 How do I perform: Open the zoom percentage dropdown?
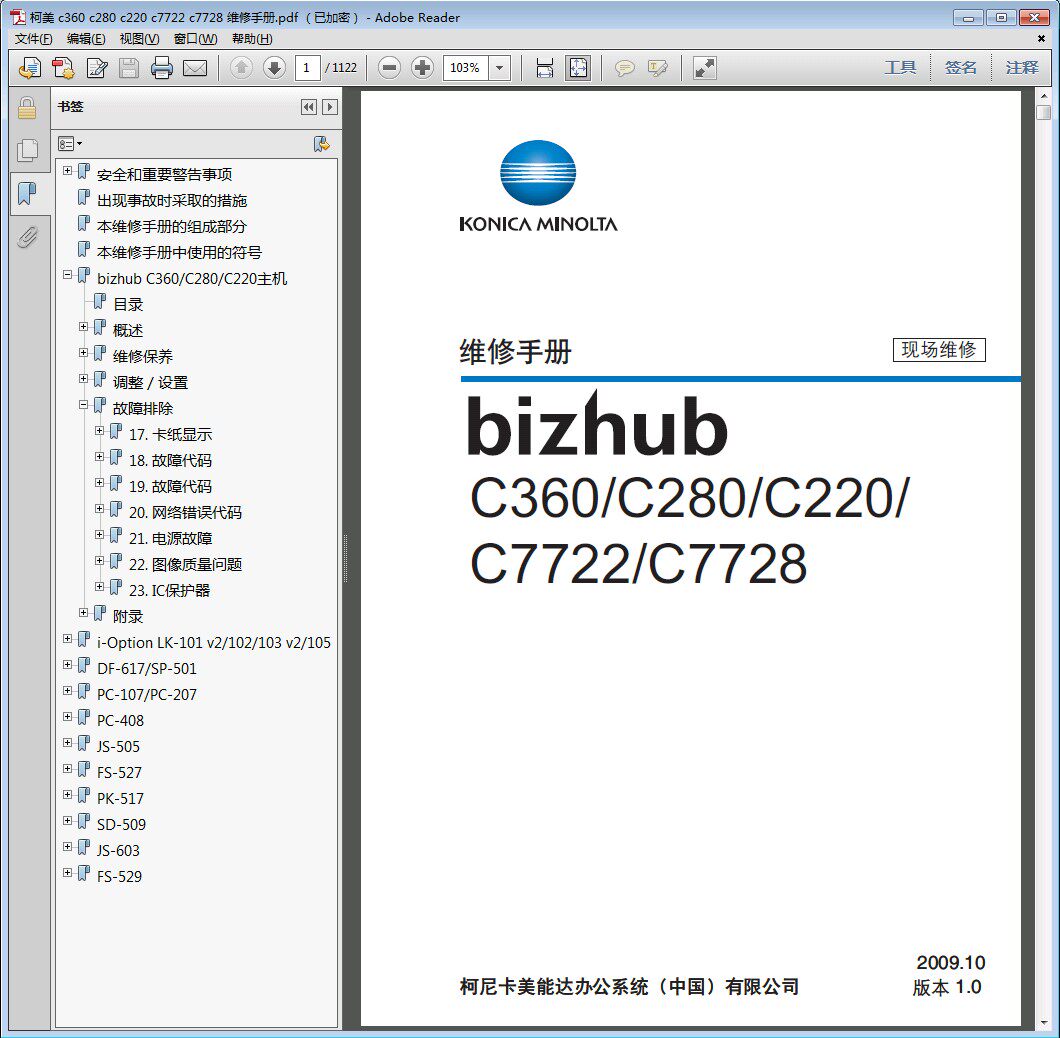coord(502,68)
